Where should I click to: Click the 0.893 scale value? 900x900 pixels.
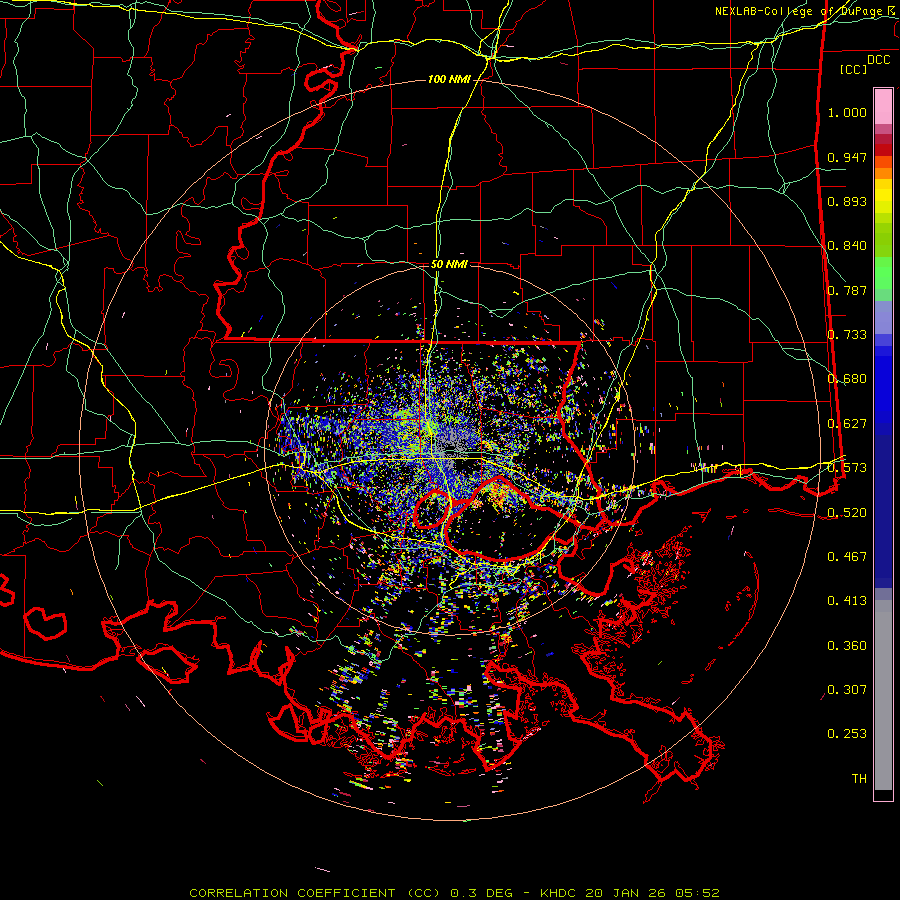tap(847, 201)
